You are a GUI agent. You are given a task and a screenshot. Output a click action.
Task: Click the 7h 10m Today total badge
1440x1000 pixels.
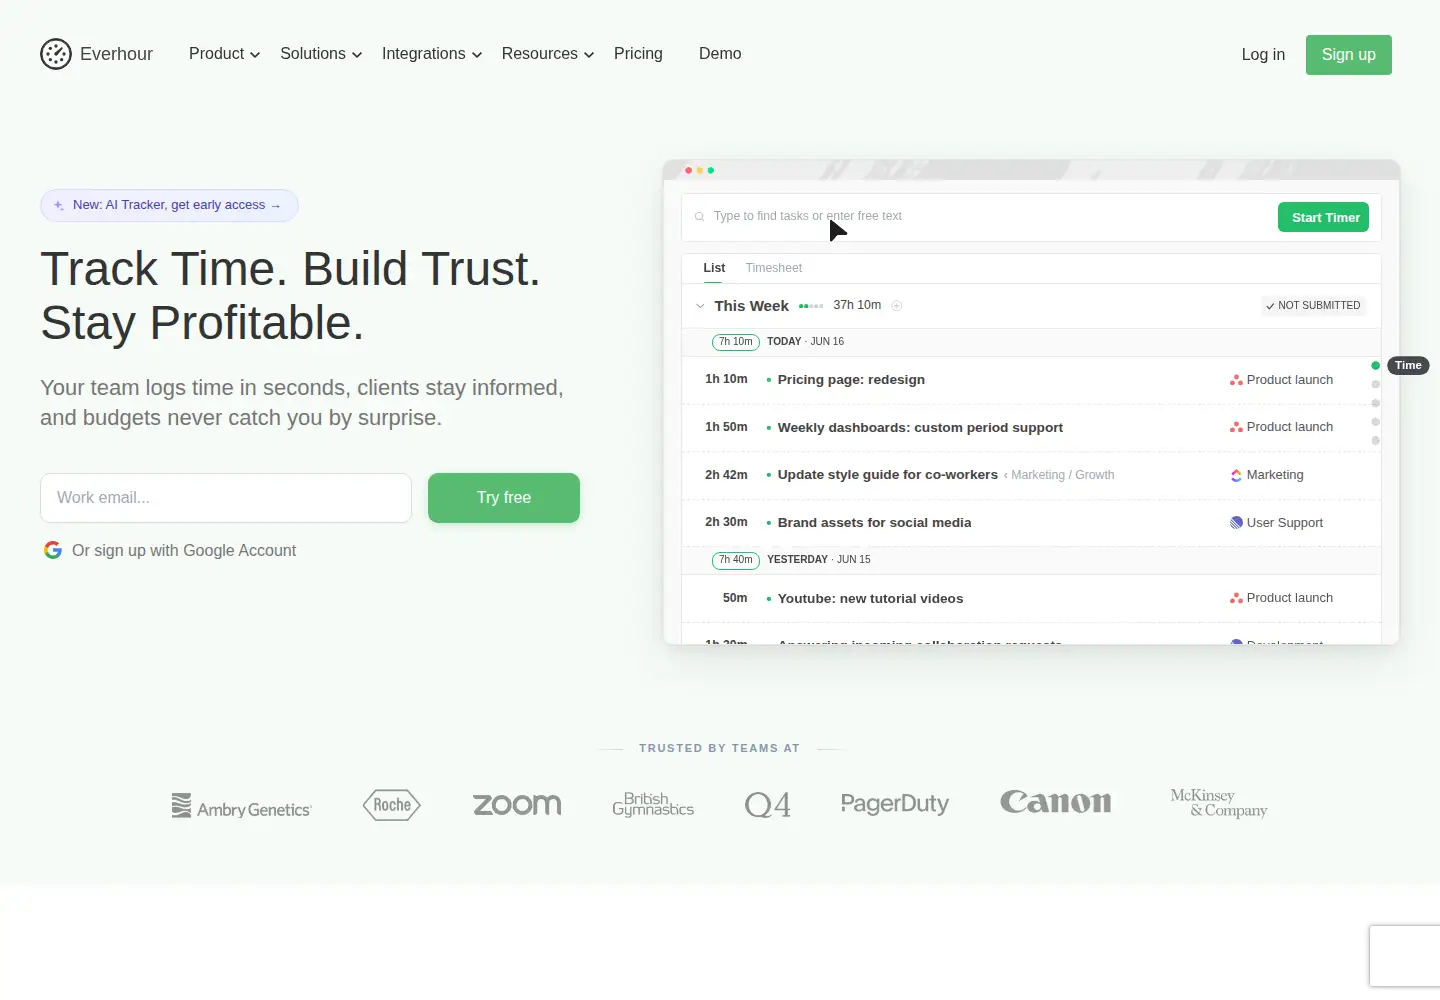pyautogui.click(x=736, y=342)
